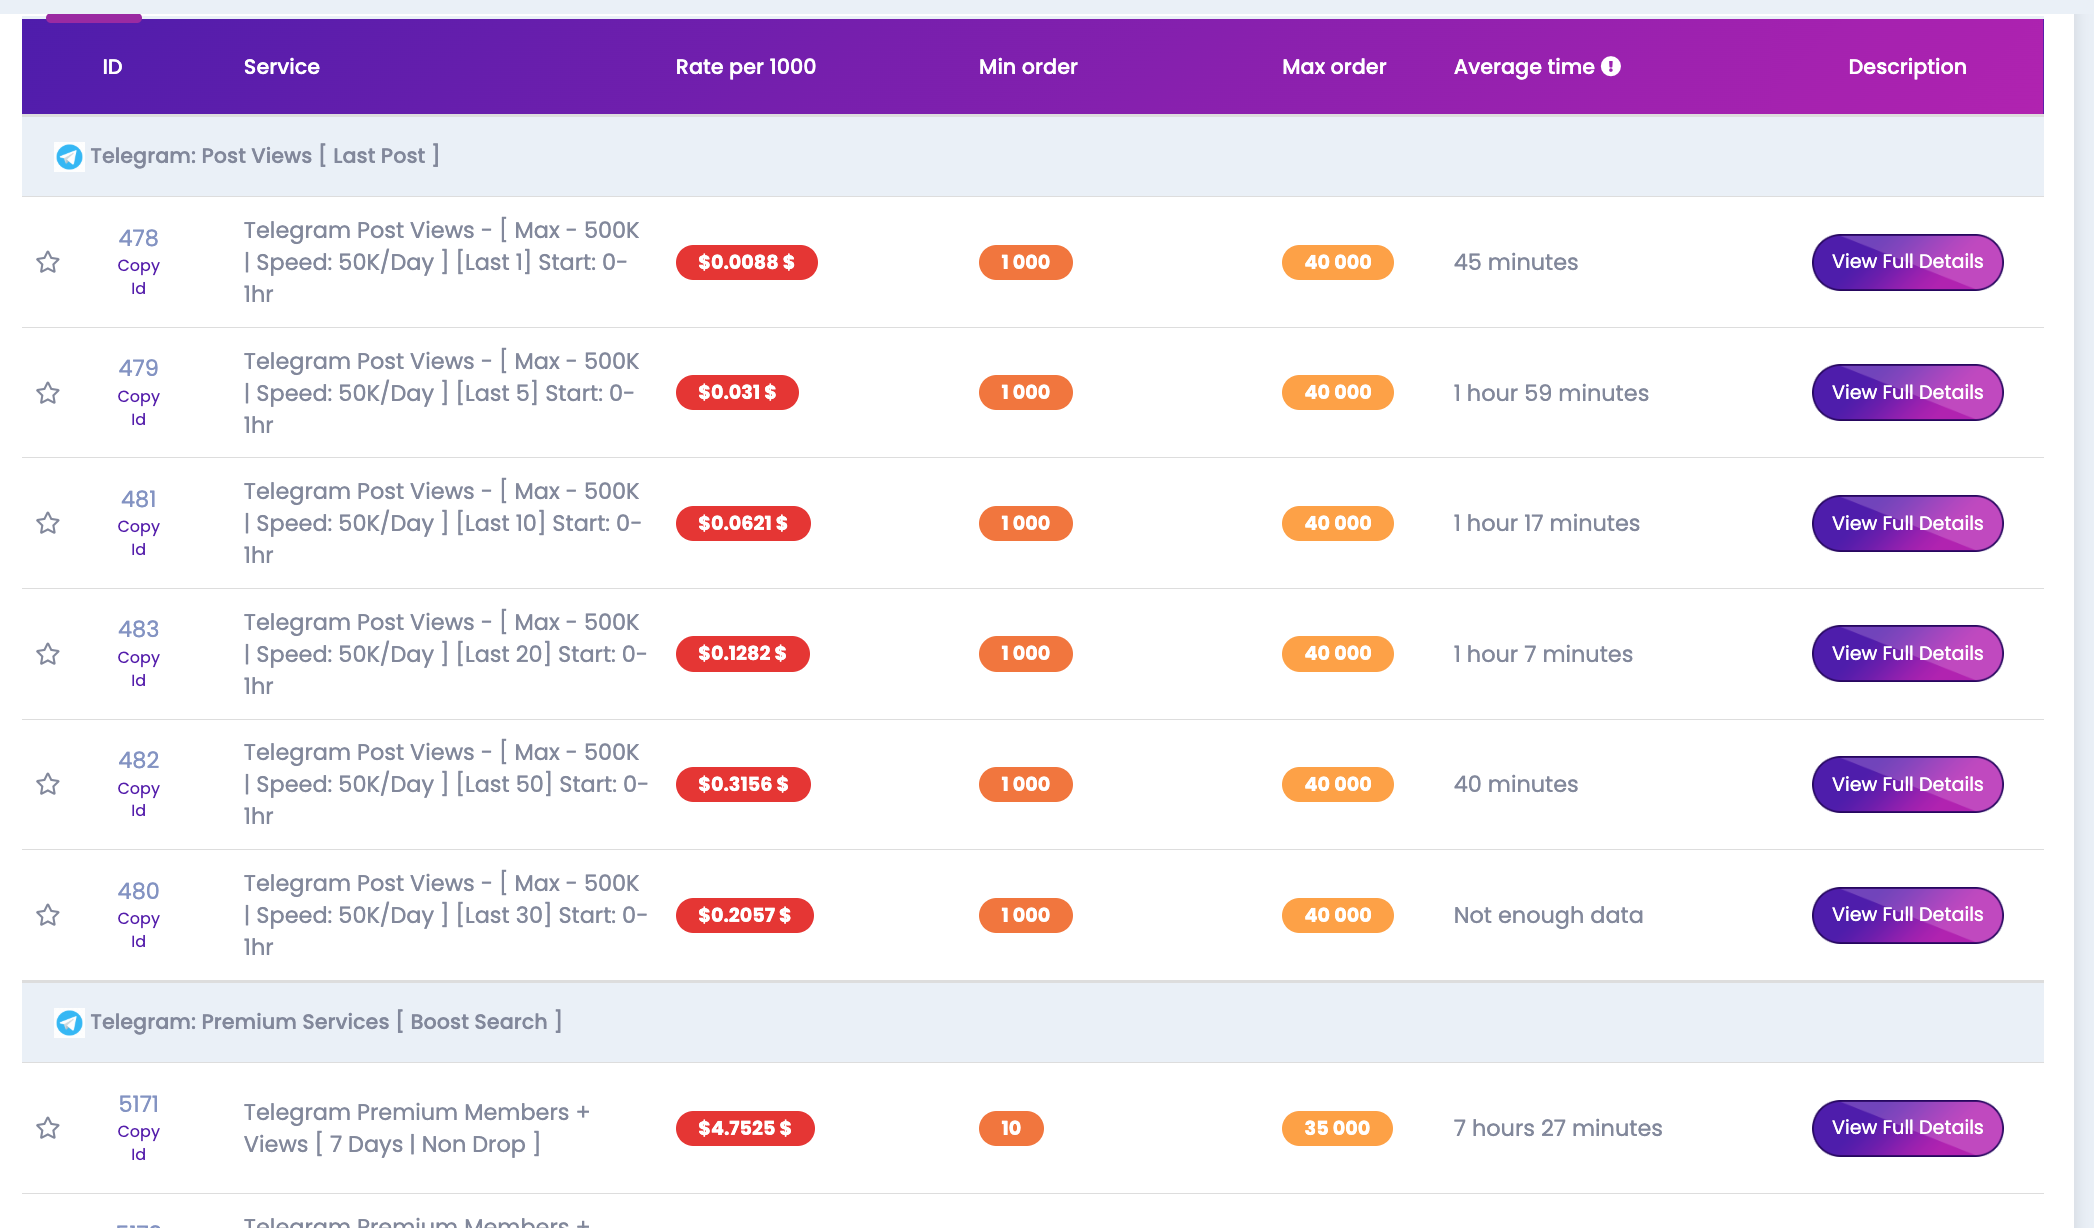This screenshot has height=1228, width=2094.
Task: Toggle favorite star for service 483
Action: 48,654
